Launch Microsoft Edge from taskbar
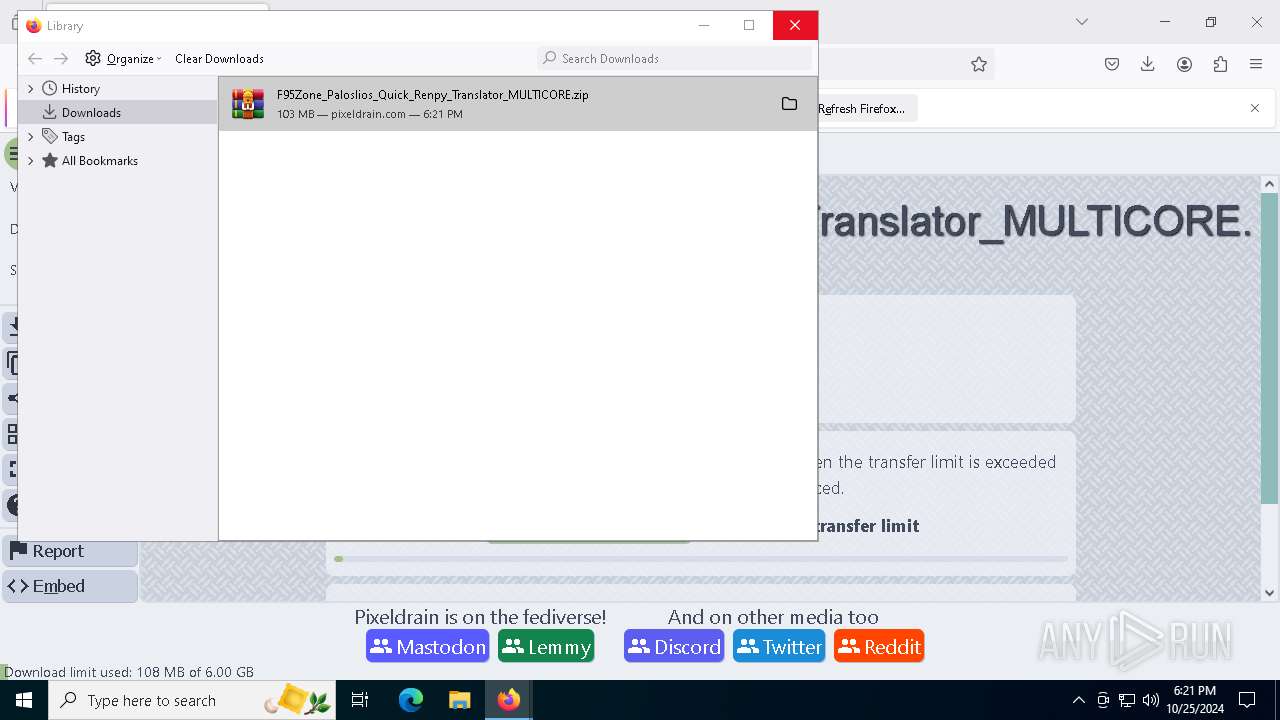 [x=411, y=700]
